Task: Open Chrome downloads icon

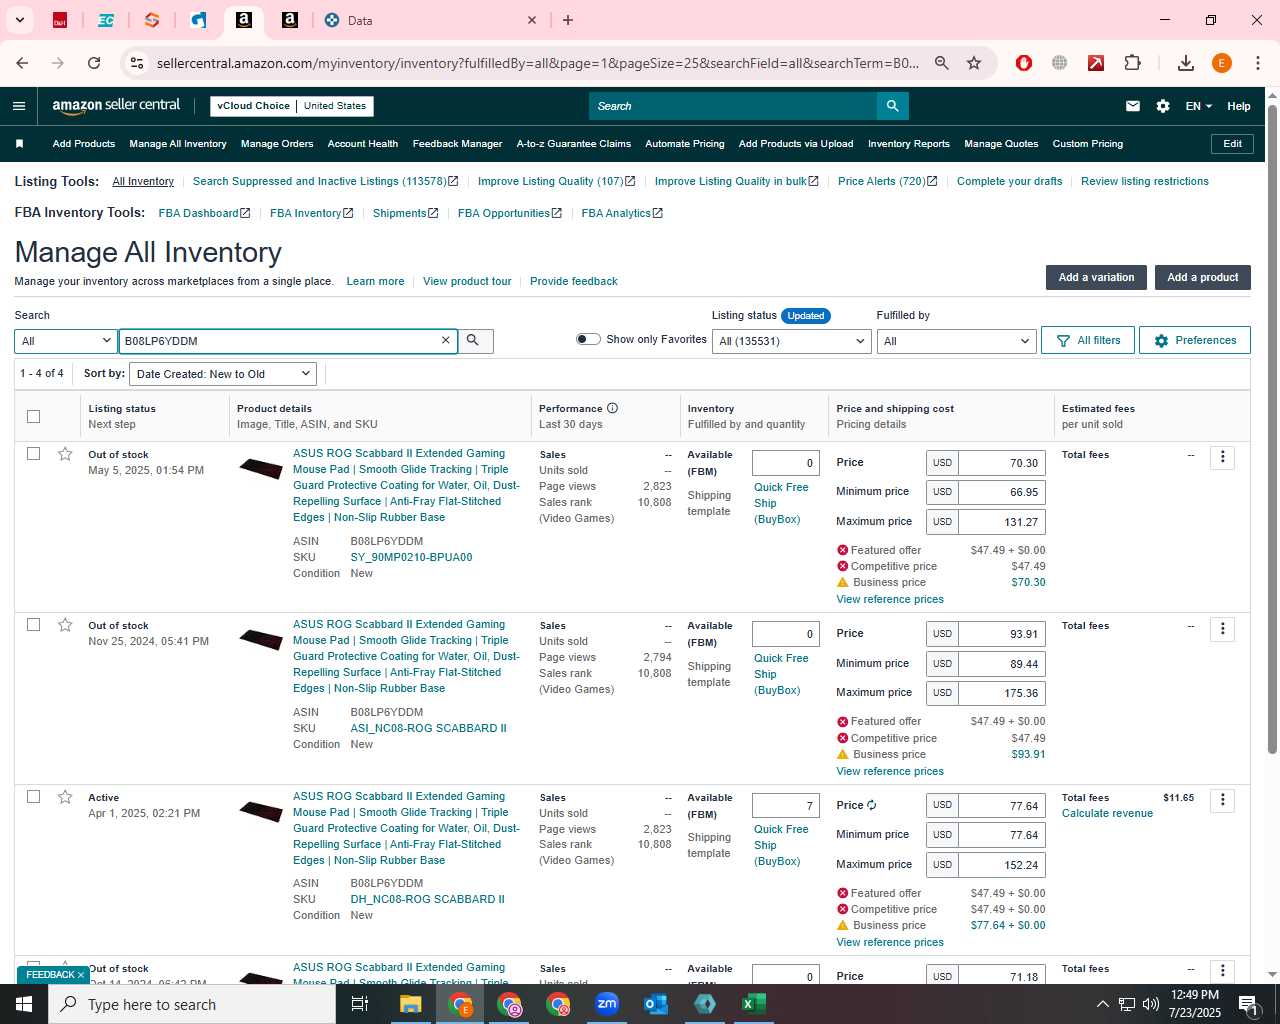Action: (1186, 63)
